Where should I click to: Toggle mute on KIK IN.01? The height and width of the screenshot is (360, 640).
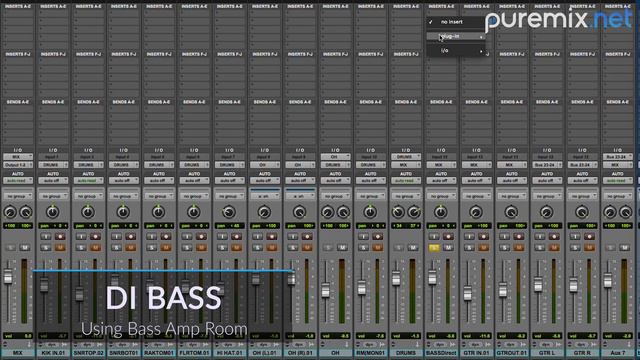(60, 247)
